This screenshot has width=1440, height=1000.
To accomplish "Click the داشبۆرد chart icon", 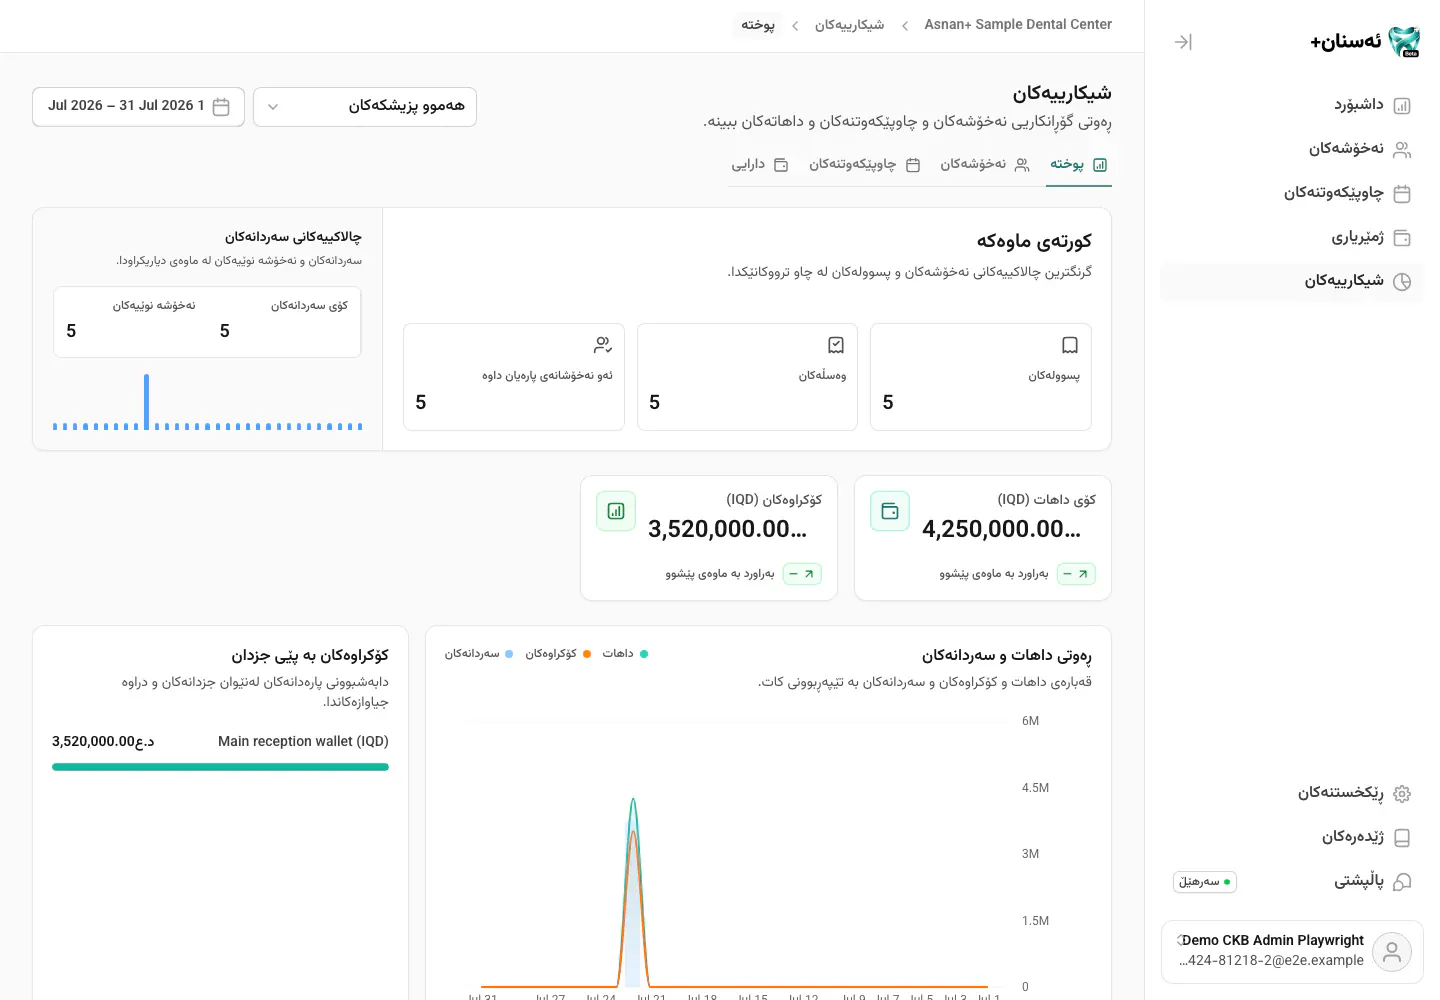I will [1402, 106].
